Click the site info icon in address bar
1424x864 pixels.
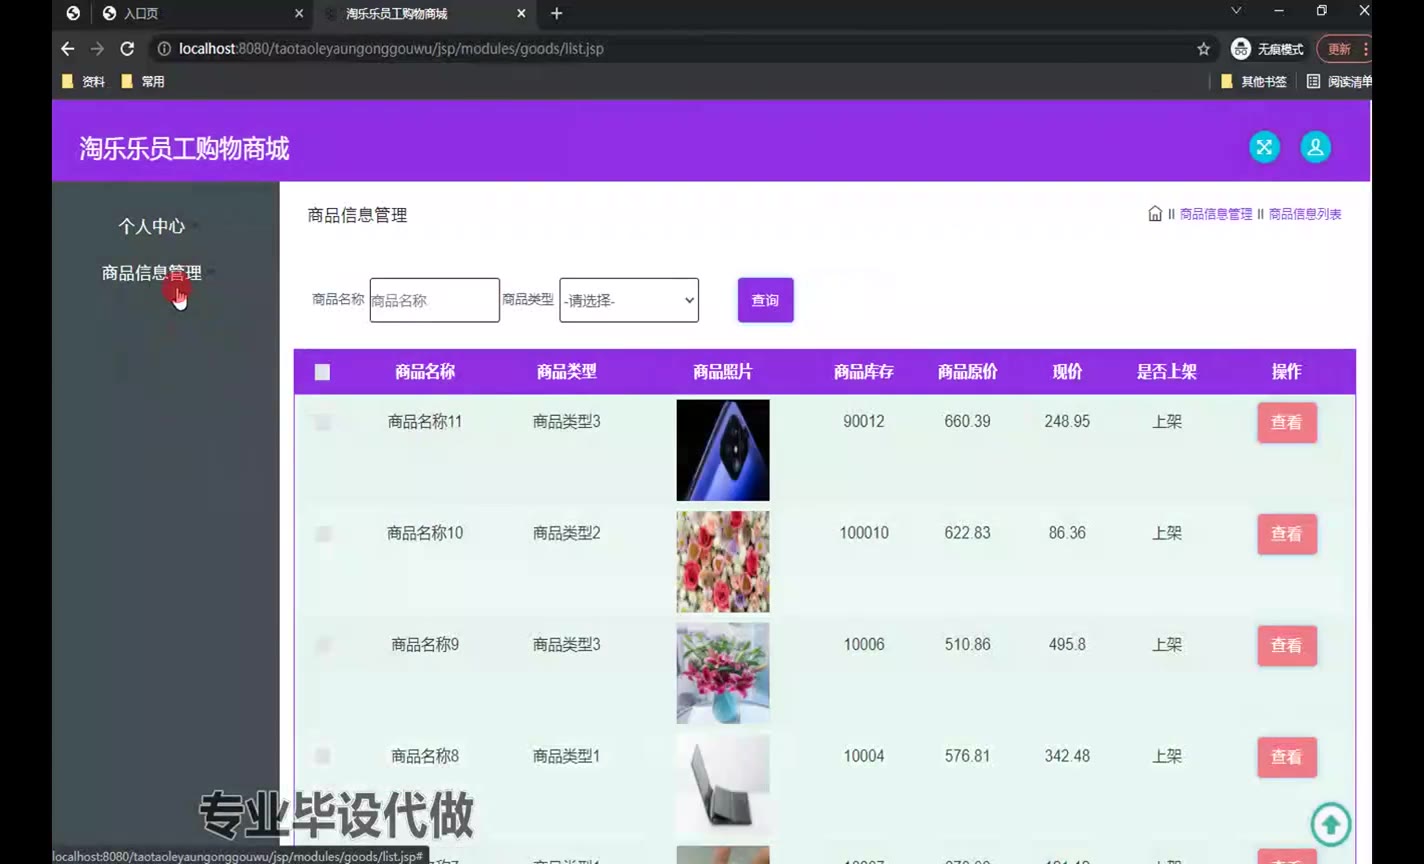click(164, 49)
